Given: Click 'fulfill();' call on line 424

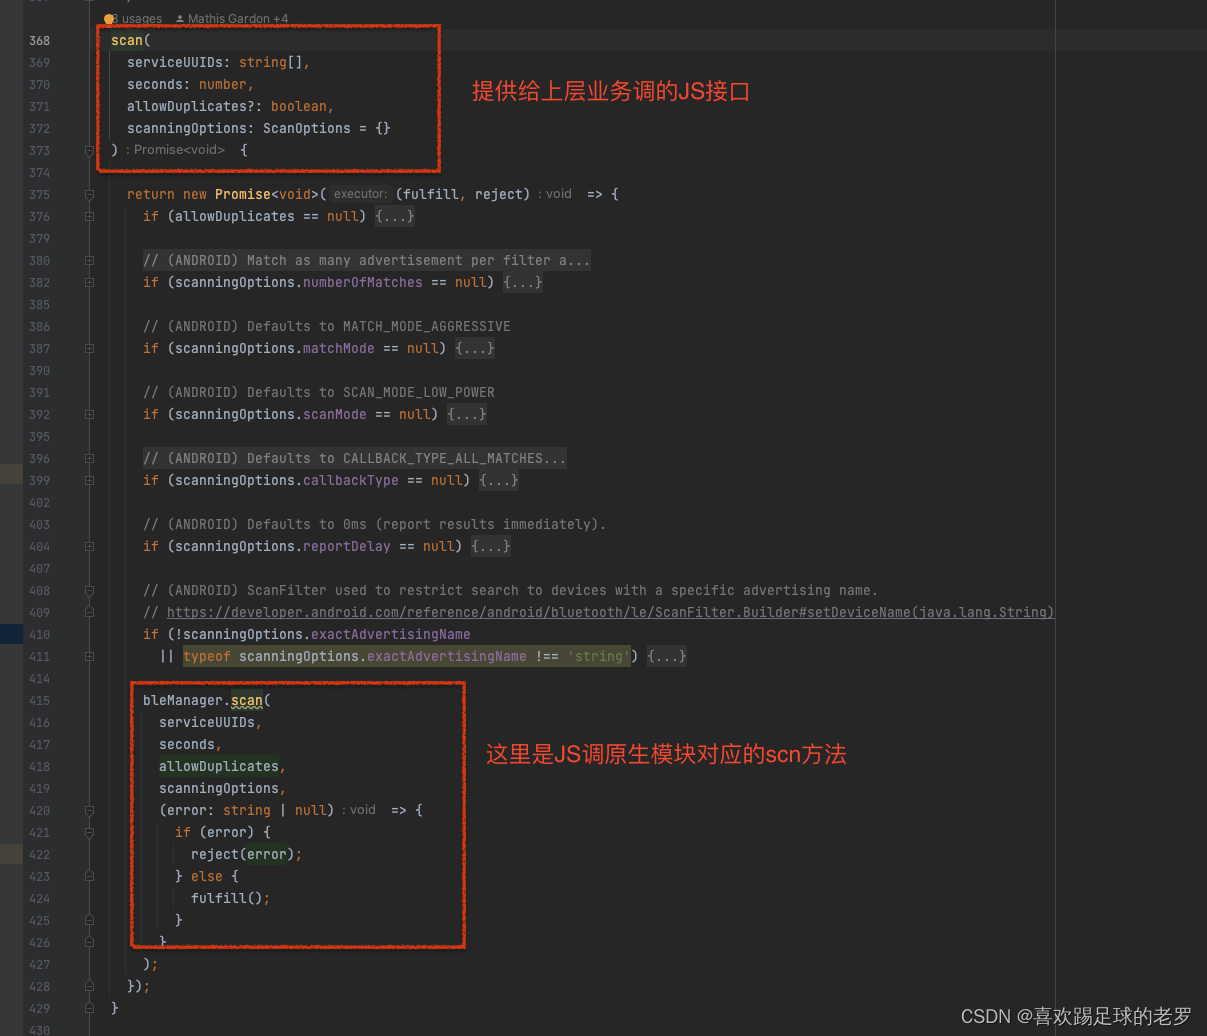Looking at the screenshot, I should tap(231, 899).
